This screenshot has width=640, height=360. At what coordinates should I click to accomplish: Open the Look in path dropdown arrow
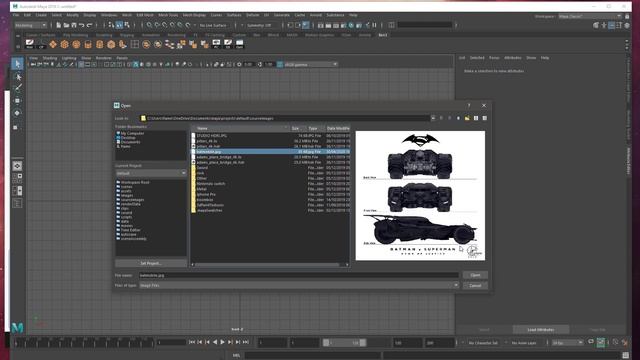click(x=433, y=118)
